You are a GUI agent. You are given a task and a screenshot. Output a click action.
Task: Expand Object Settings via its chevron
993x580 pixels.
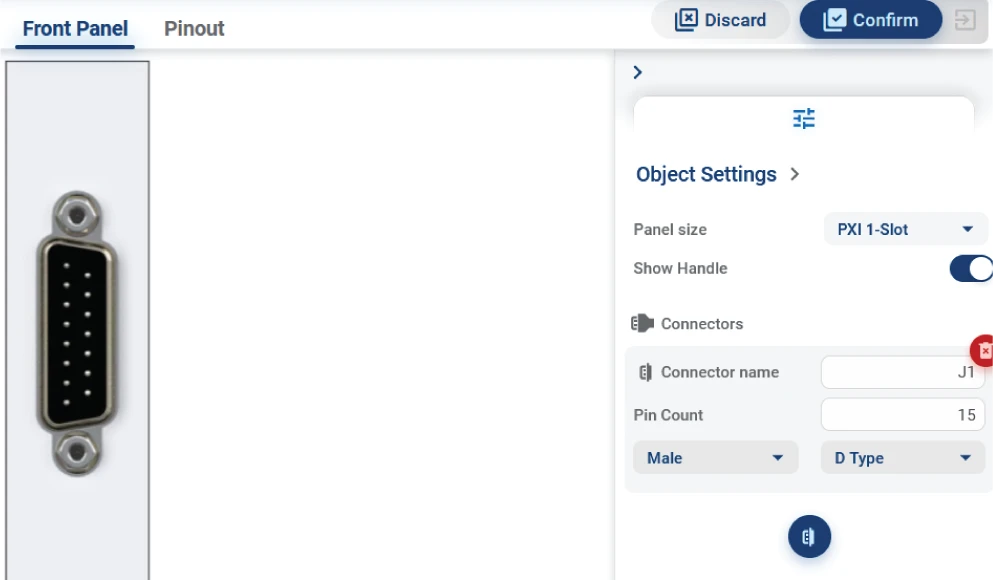click(x=795, y=173)
